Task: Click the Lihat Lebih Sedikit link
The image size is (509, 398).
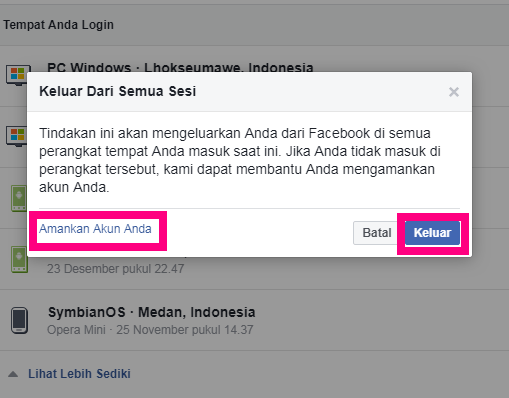Action: [79, 374]
